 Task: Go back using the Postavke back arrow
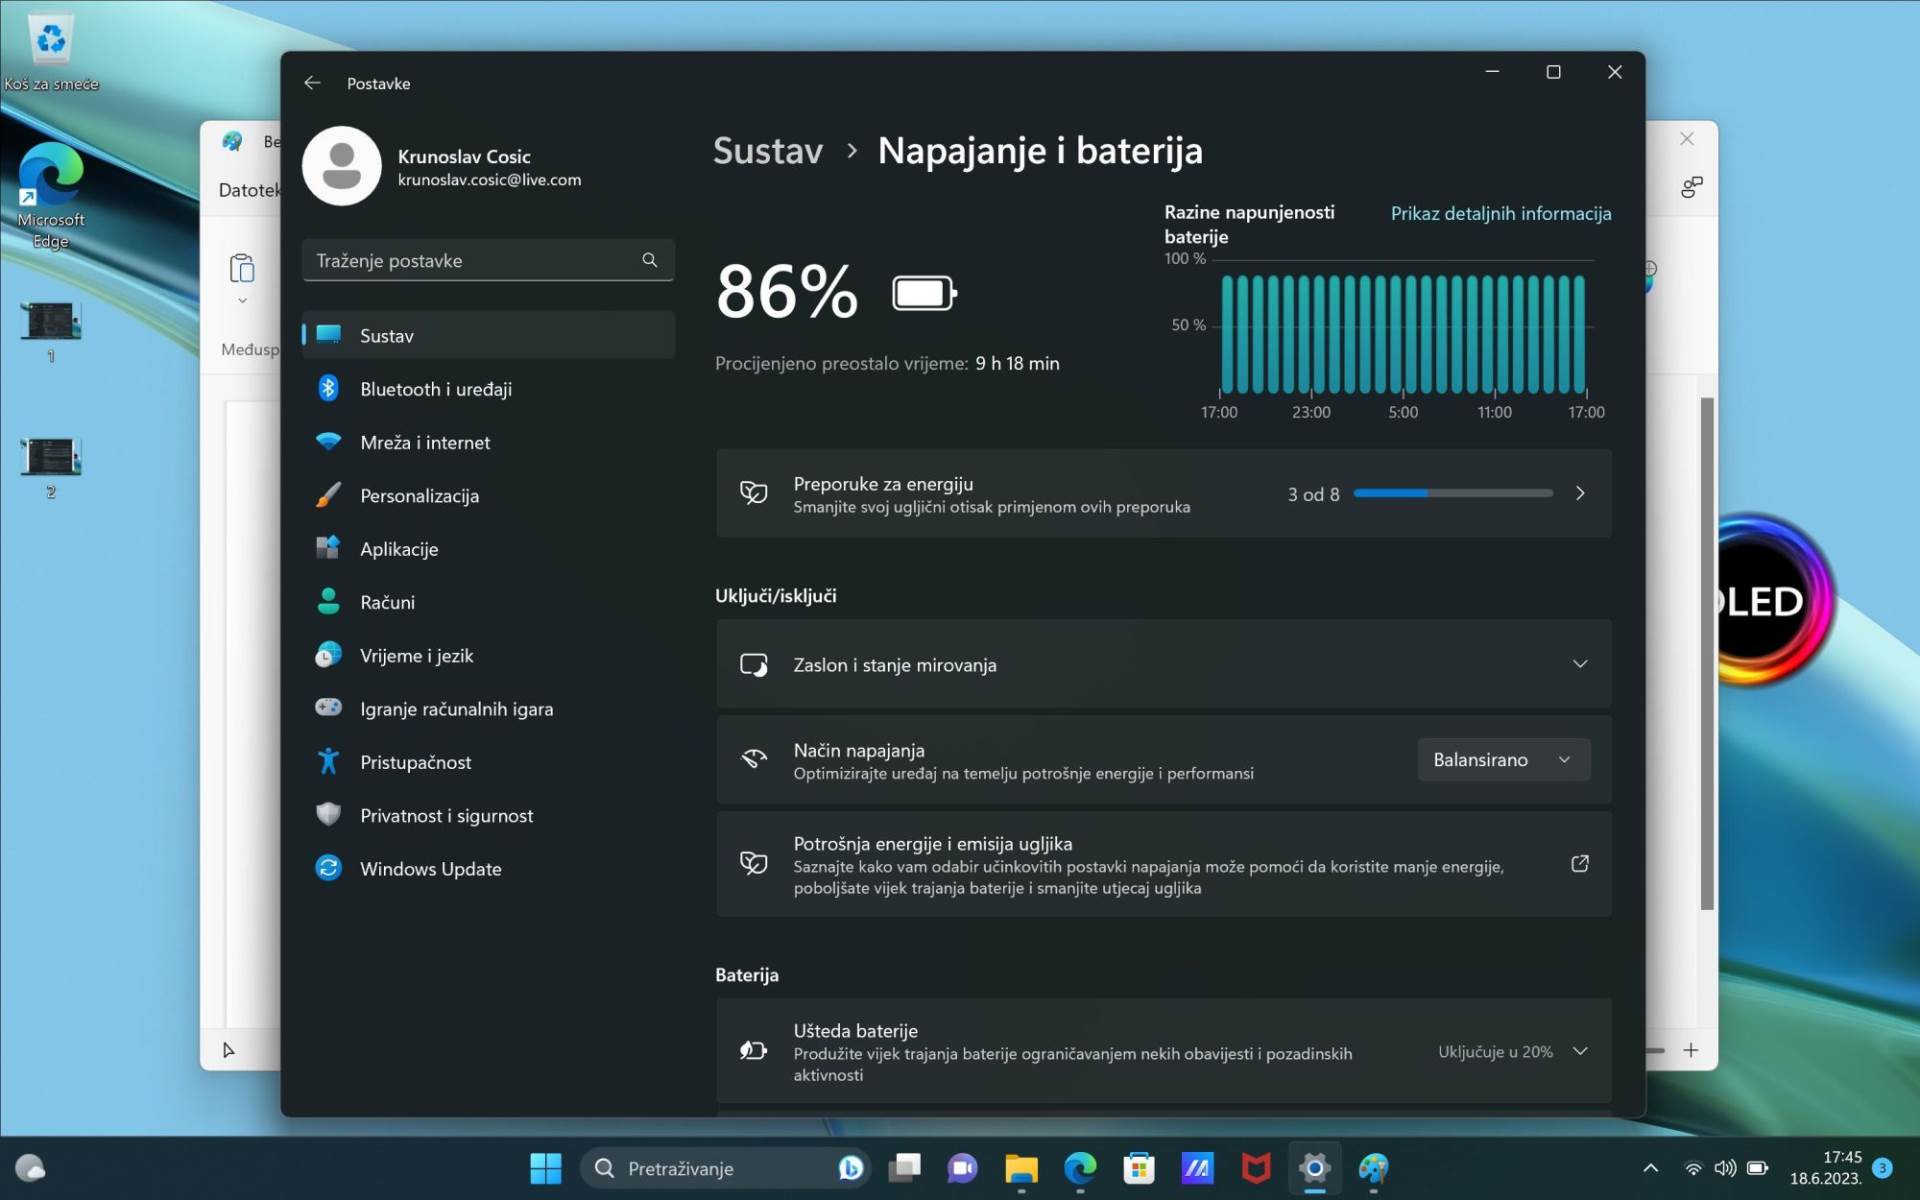[312, 83]
